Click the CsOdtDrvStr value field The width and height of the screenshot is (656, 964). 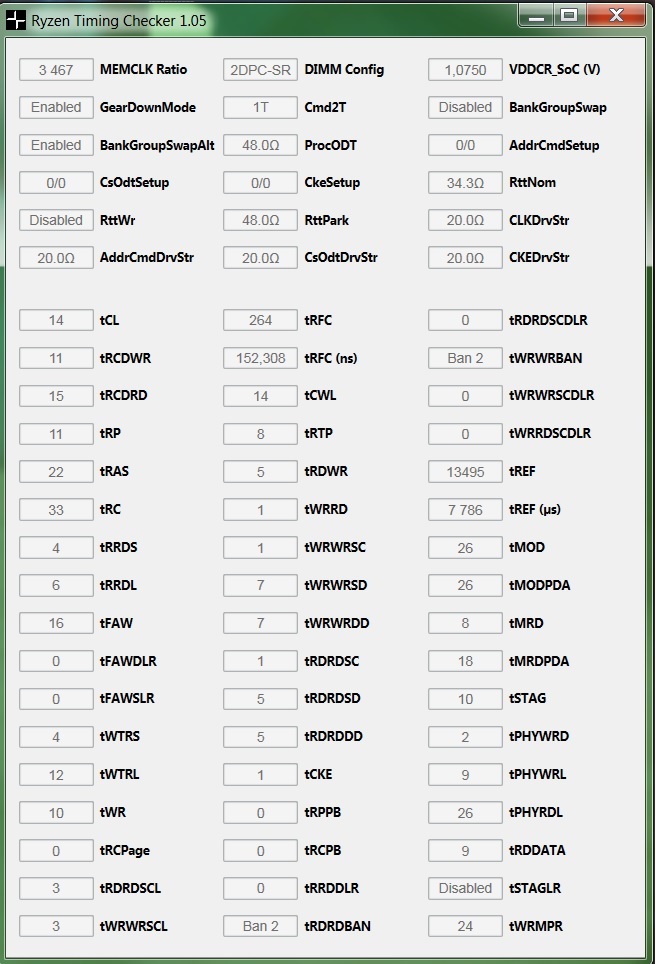click(x=261, y=258)
